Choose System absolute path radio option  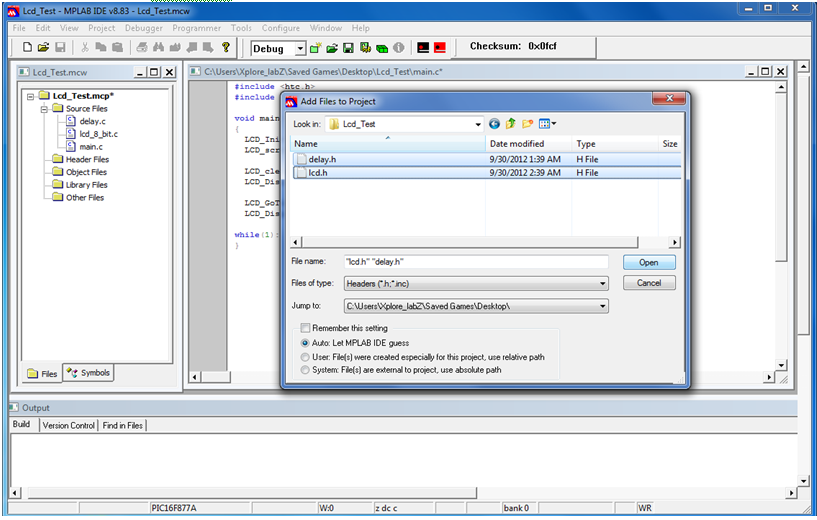click(x=305, y=369)
